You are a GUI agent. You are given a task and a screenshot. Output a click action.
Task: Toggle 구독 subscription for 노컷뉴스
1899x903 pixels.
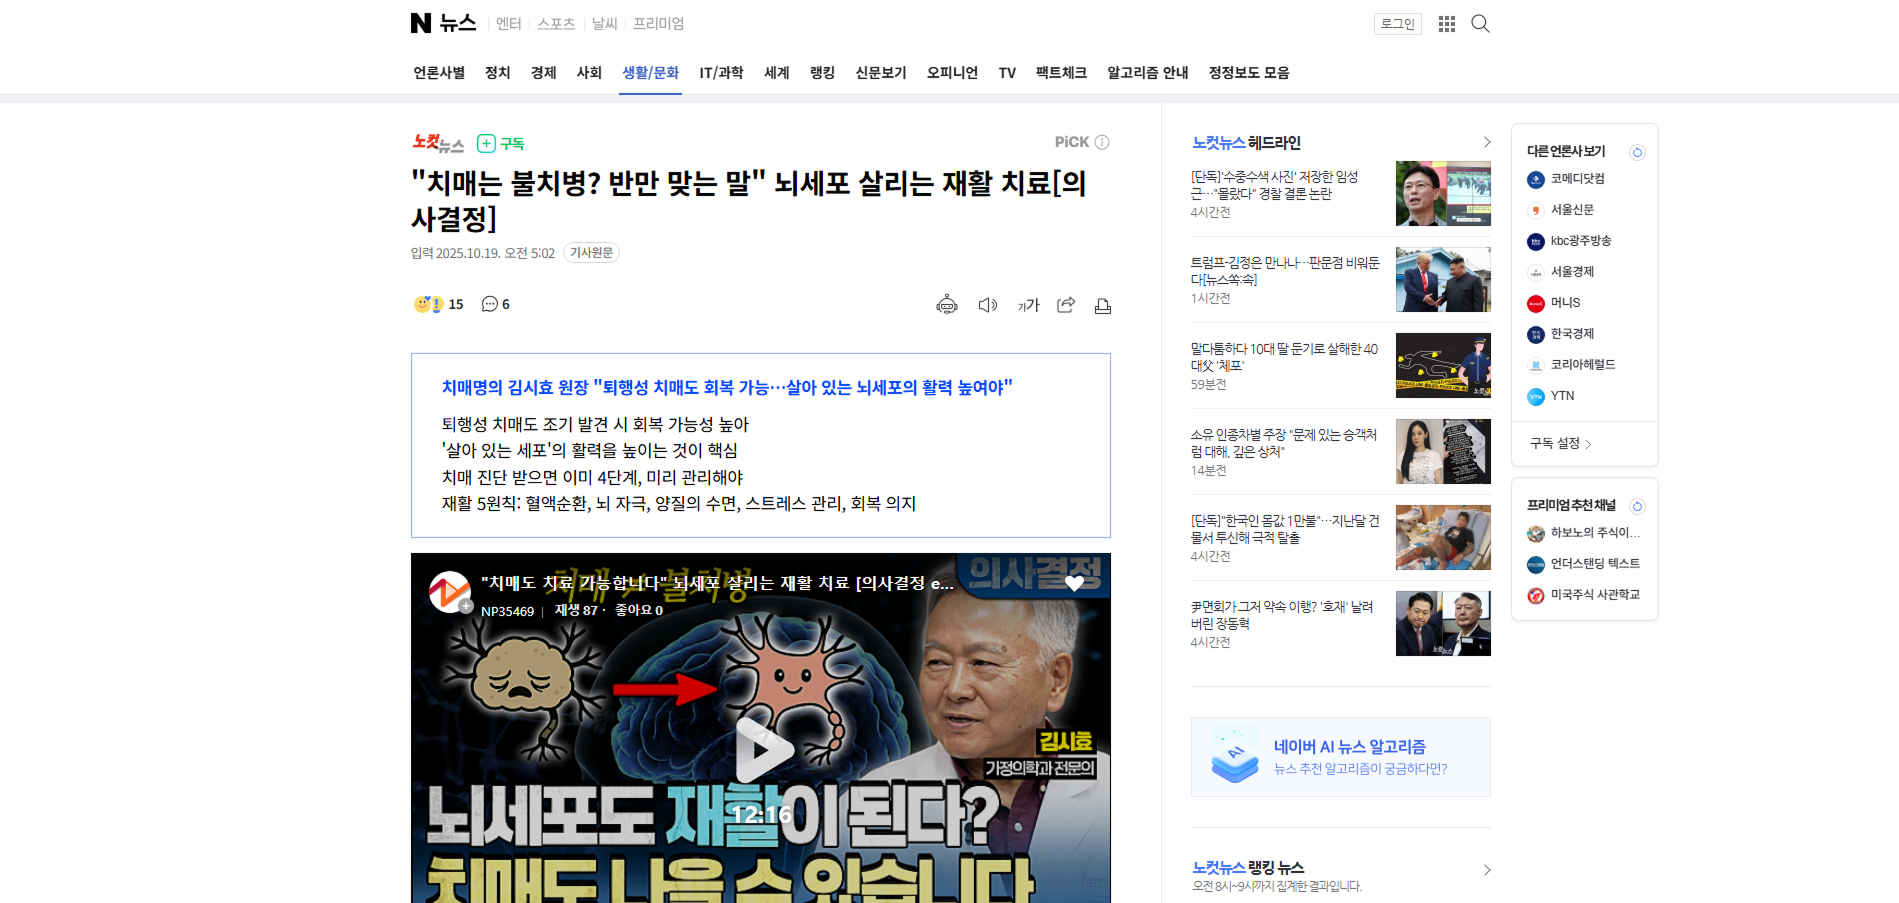pos(501,143)
